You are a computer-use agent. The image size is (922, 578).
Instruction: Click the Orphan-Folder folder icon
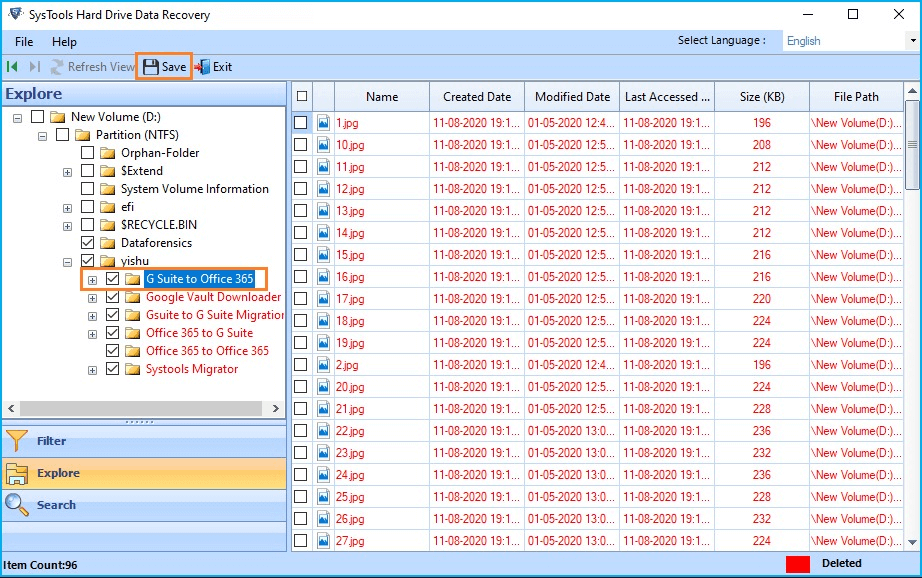point(108,153)
